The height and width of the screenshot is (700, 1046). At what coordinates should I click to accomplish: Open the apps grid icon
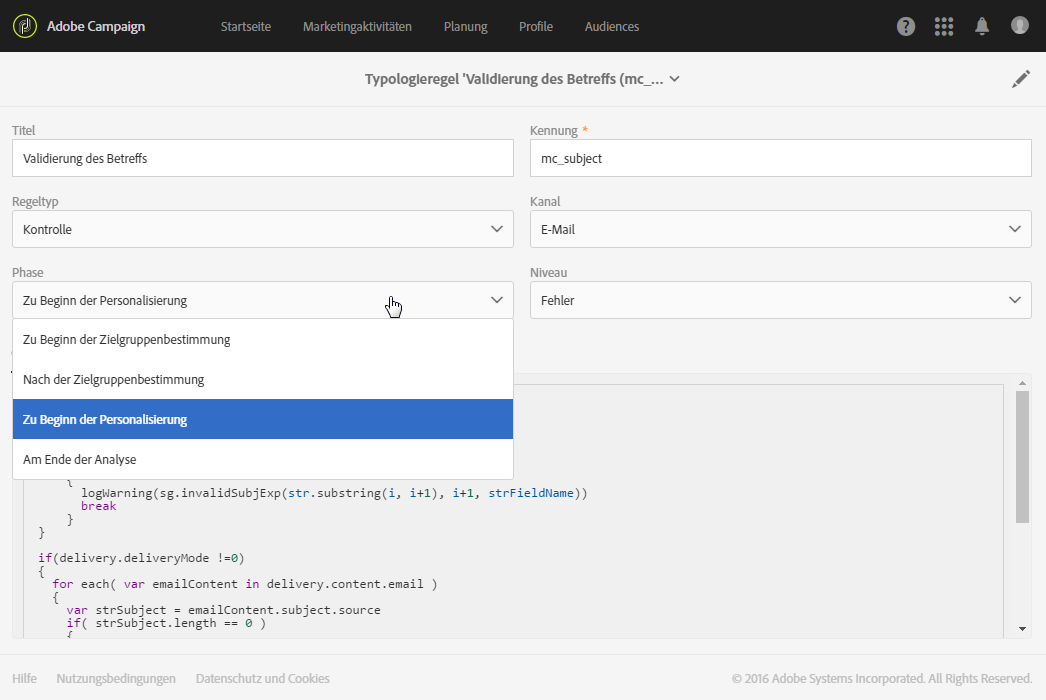(944, 27)
